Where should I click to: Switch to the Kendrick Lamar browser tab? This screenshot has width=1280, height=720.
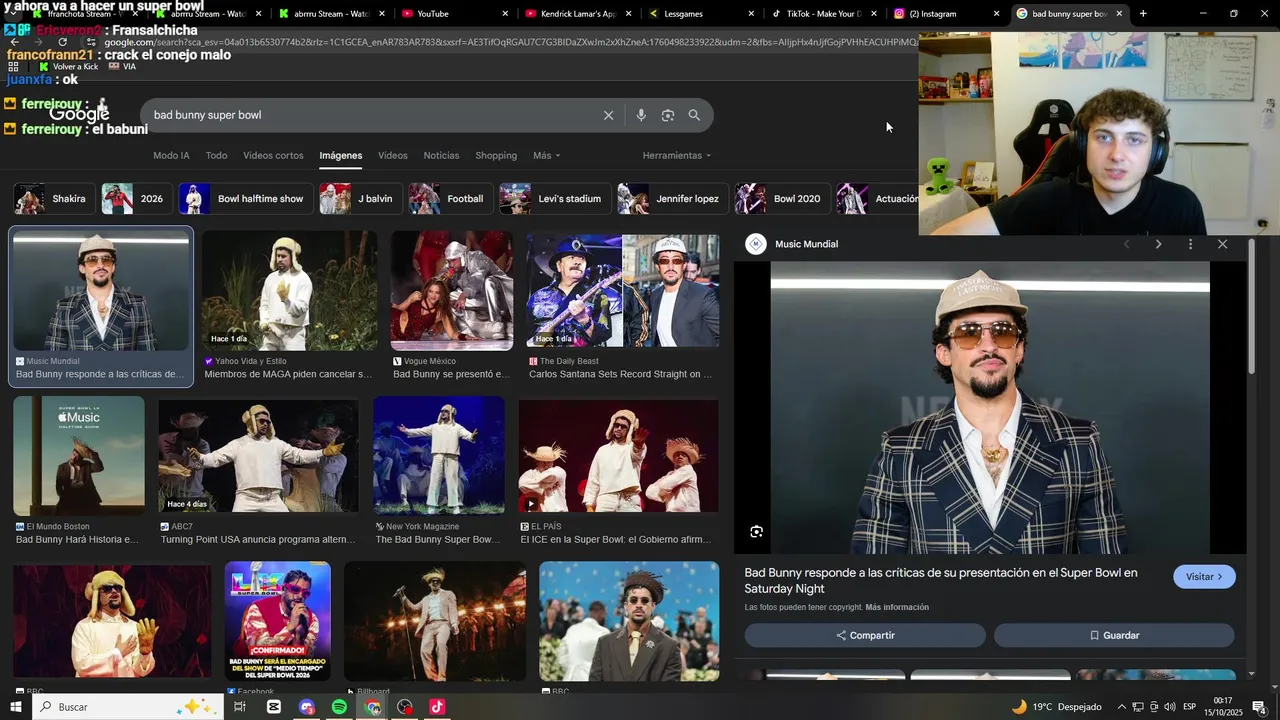tap(577, 14)
